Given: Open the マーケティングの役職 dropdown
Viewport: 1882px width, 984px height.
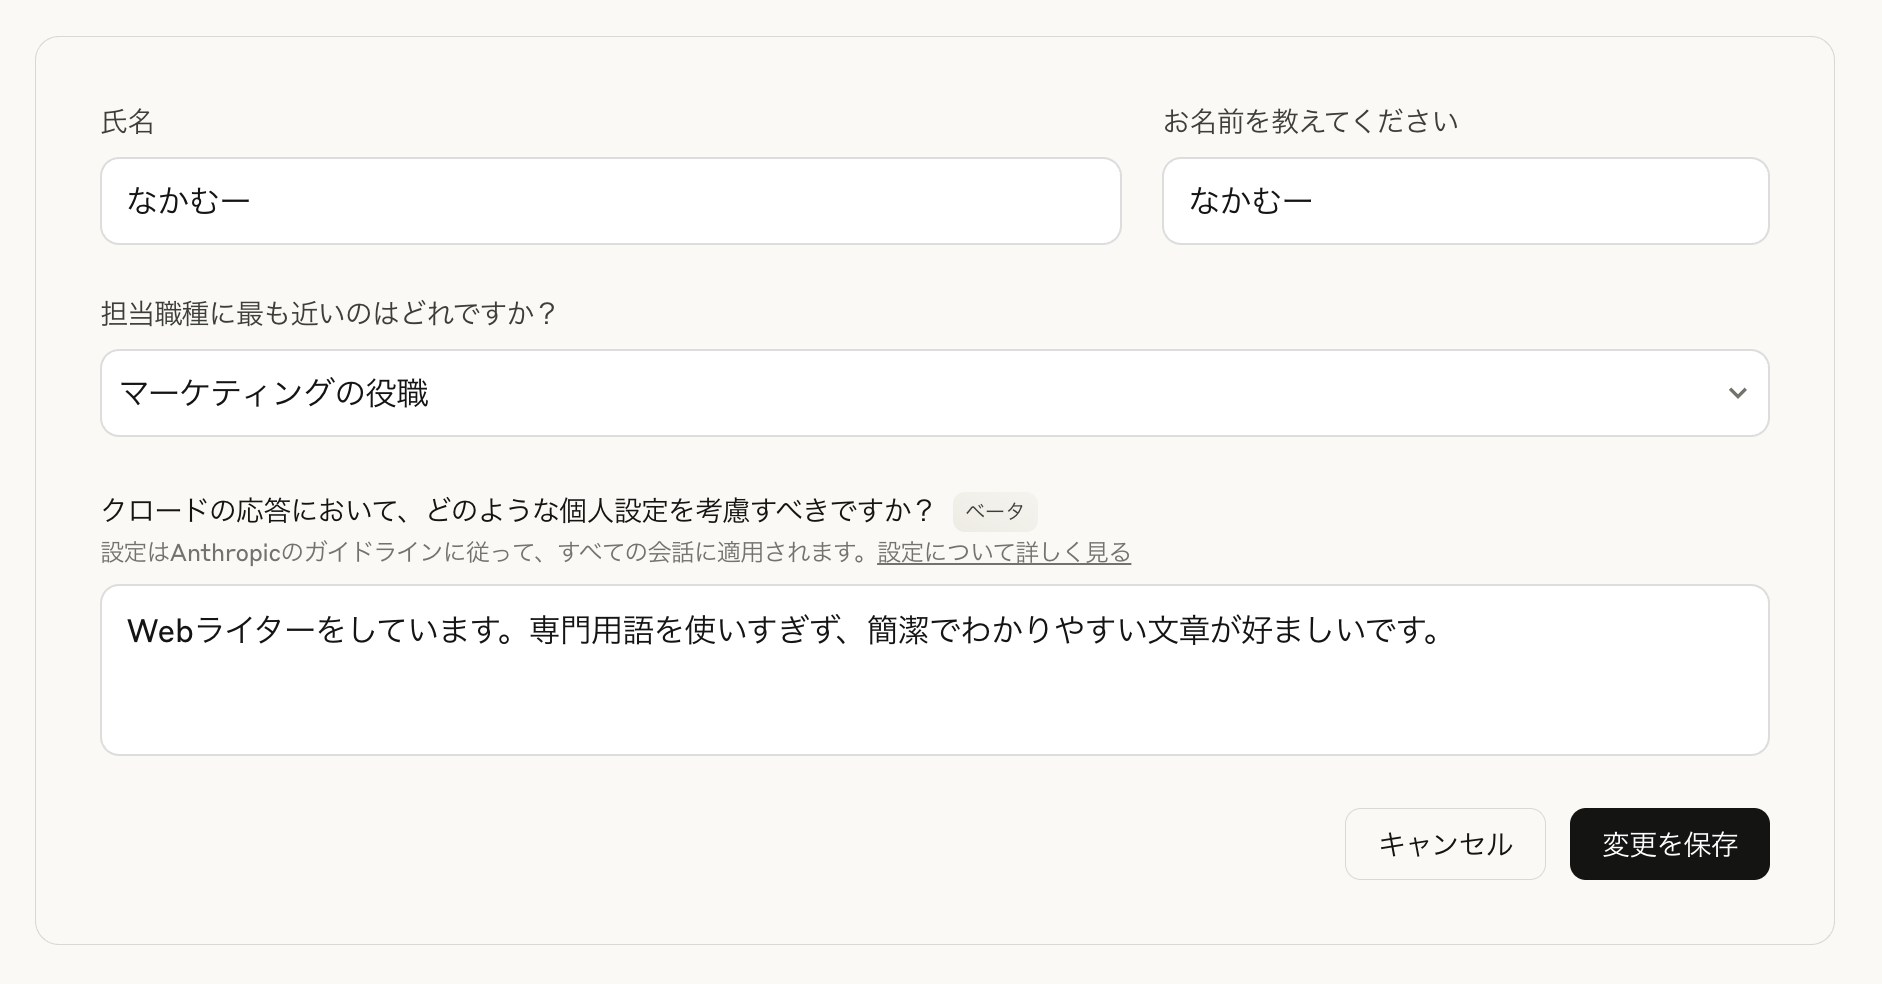Looking at the screenshot, I should coord(935,393).
